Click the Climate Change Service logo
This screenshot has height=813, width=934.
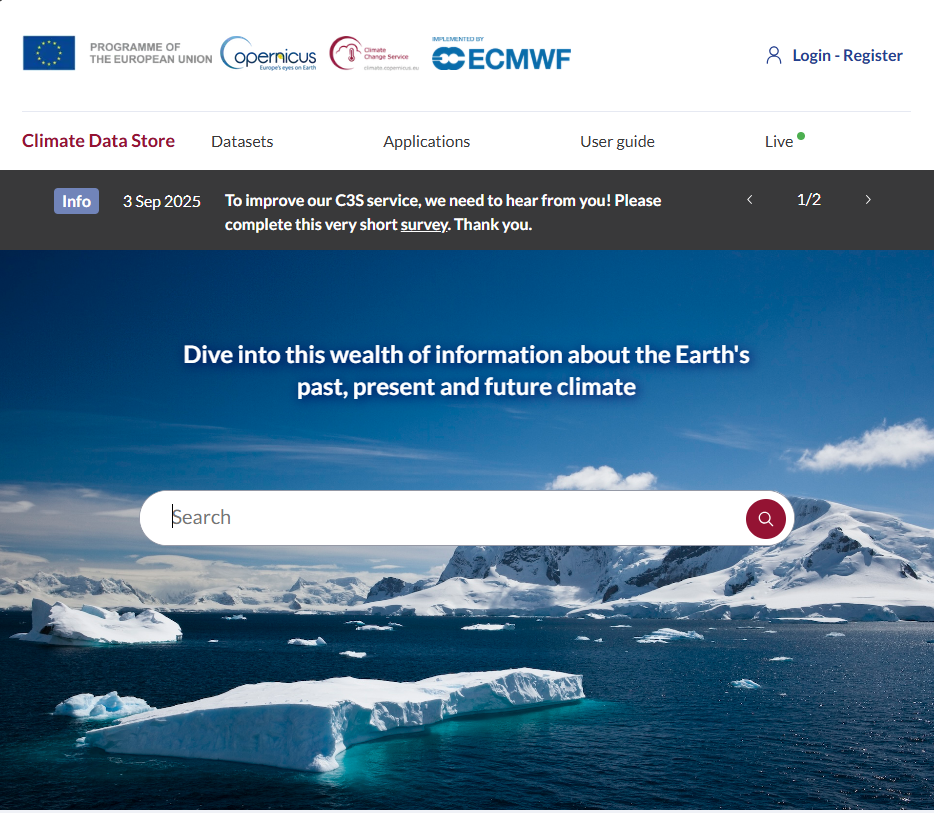tap(369, 54)
